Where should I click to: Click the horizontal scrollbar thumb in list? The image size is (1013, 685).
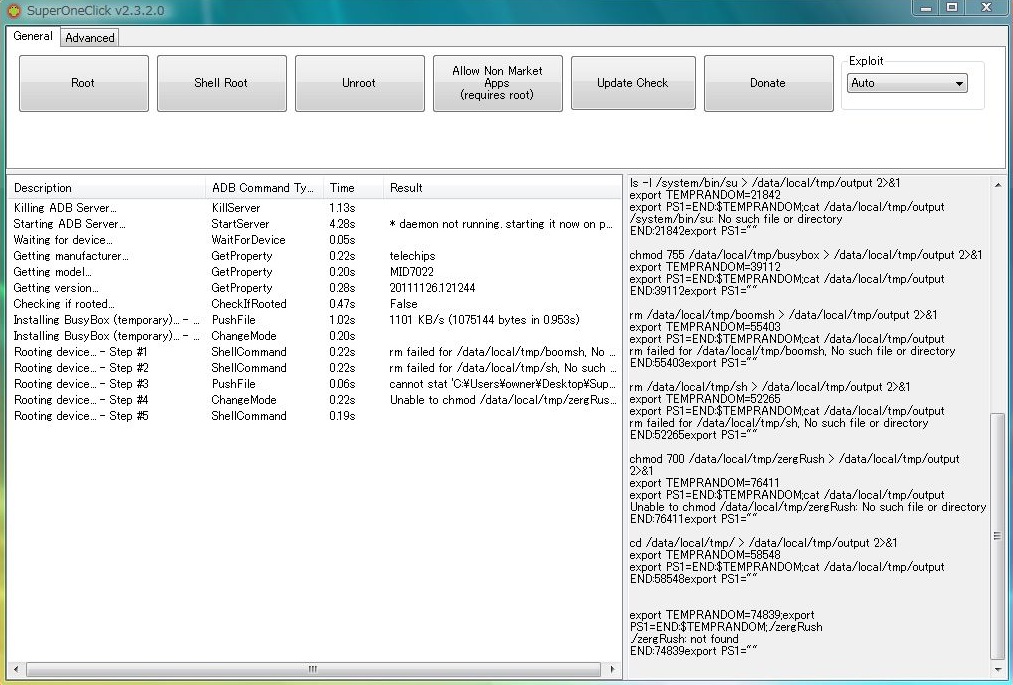[x=312, y=669]
